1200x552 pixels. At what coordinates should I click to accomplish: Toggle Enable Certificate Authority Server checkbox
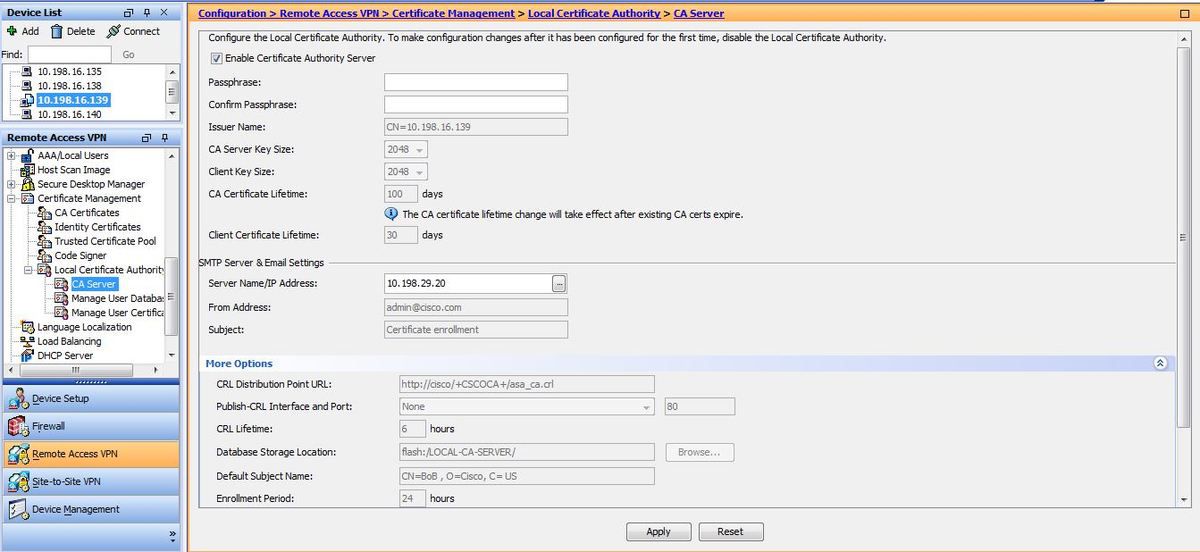216,58
